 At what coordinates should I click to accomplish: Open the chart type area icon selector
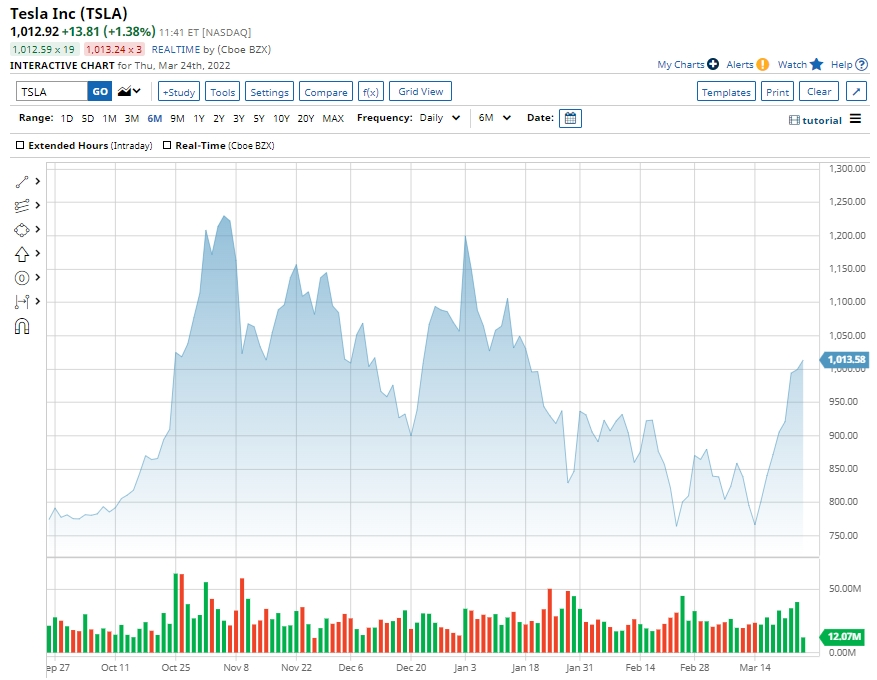[x=129, y=91]
